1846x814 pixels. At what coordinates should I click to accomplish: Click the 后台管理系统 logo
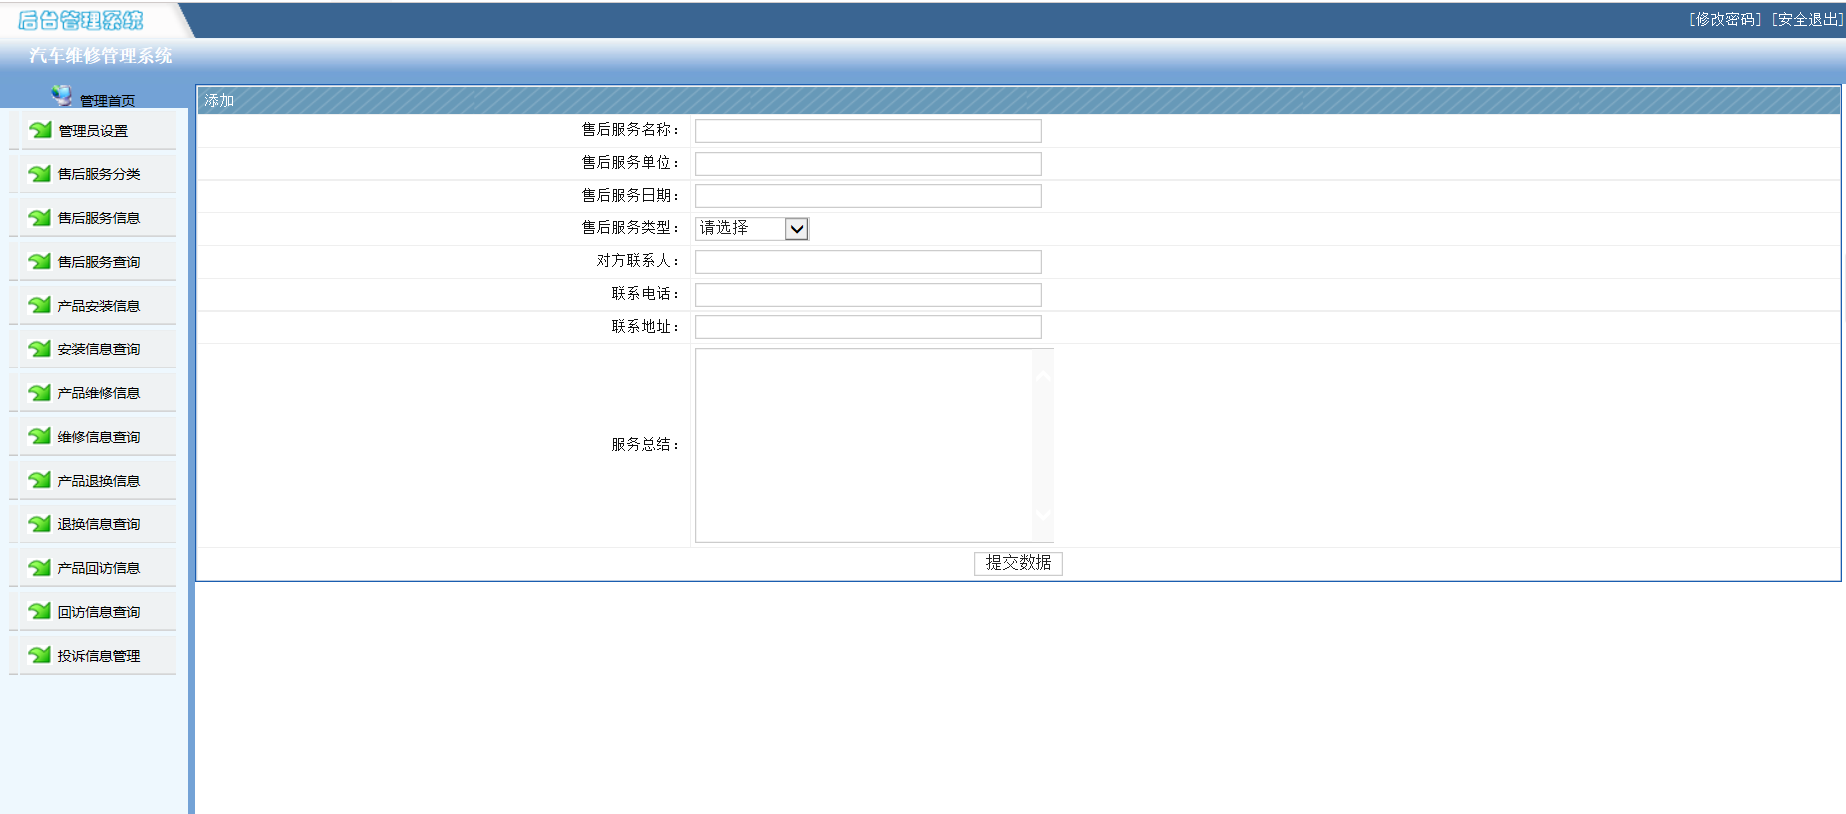(81, 20)
